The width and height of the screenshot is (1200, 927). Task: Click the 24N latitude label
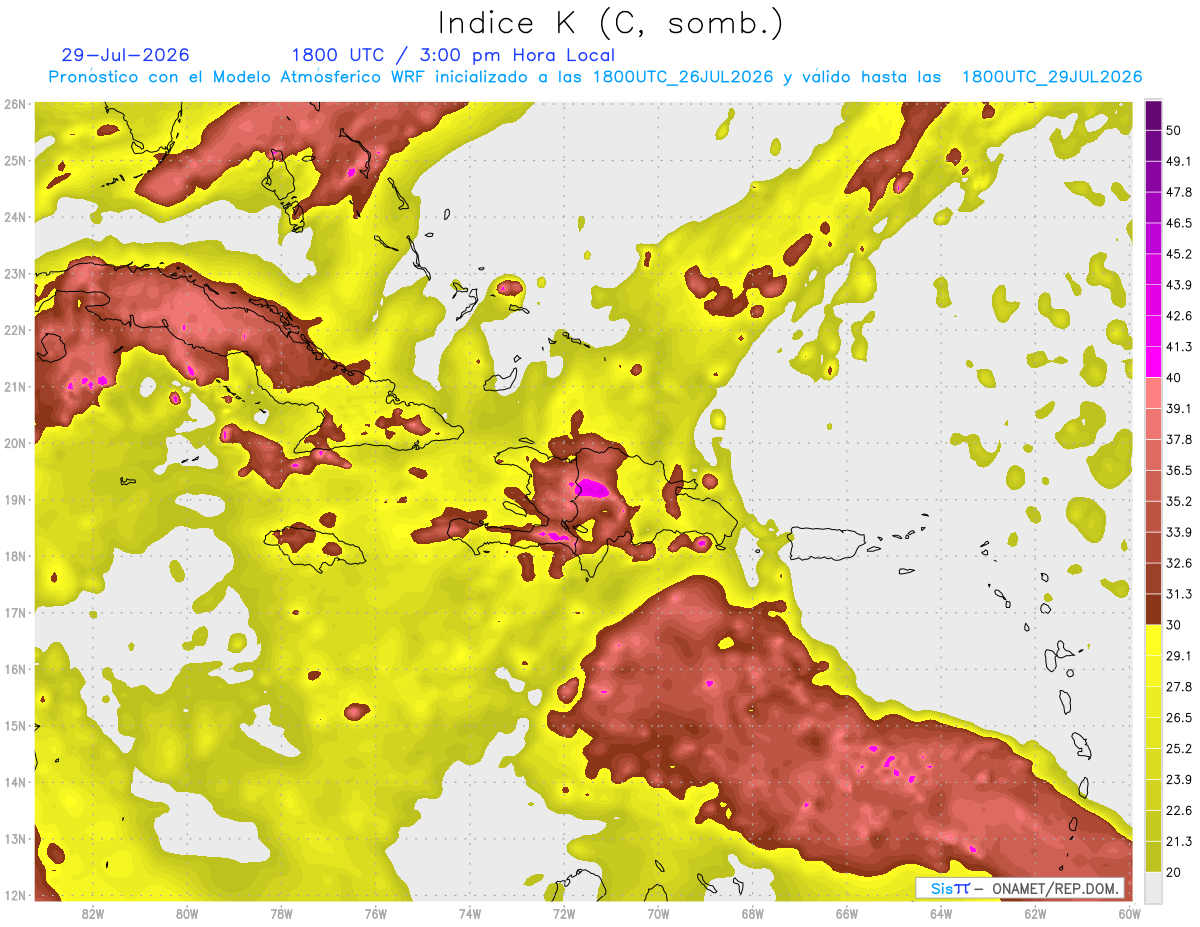tap(14, 217)
